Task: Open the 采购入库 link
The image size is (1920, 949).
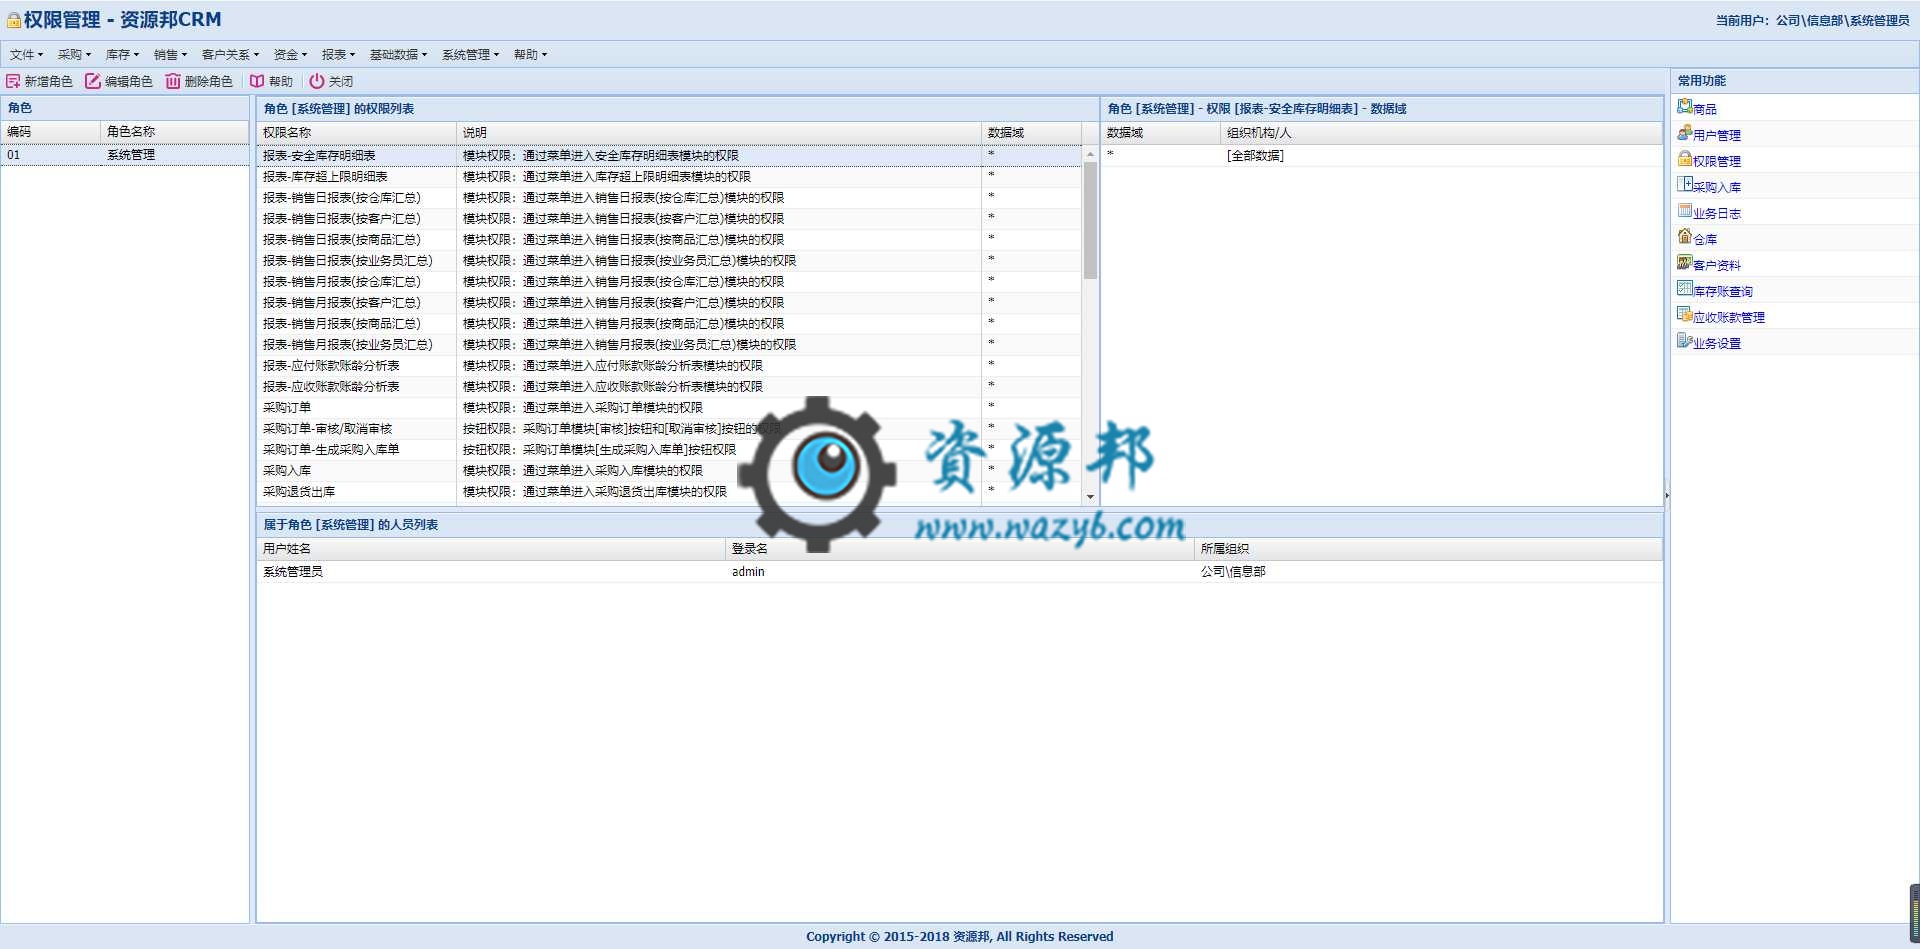Action: click(1717, 187)
